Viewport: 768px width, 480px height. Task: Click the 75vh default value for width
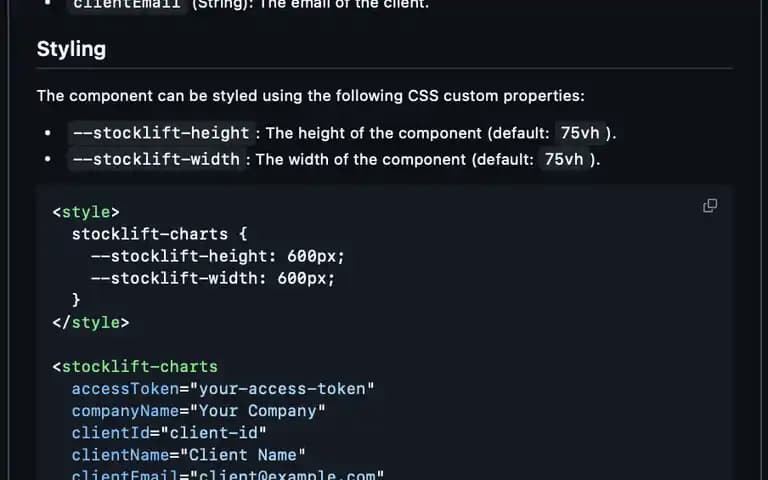tap(564, 160)
